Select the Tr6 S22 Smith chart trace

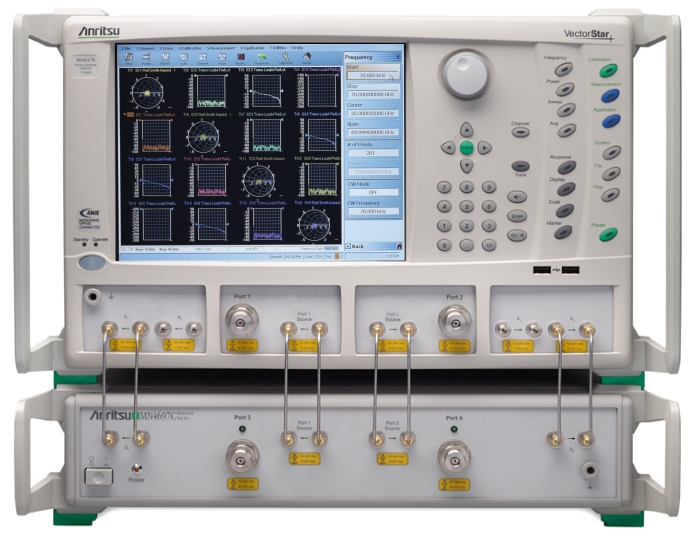click(x=203, y=137)
